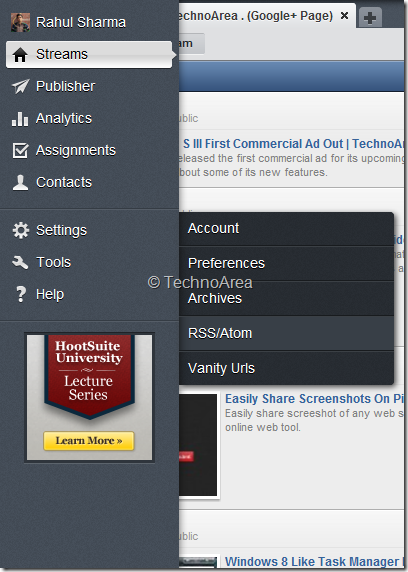Open Settings via gear icon
The height and width of the screenshot is (572, 408).
[20, 231]
